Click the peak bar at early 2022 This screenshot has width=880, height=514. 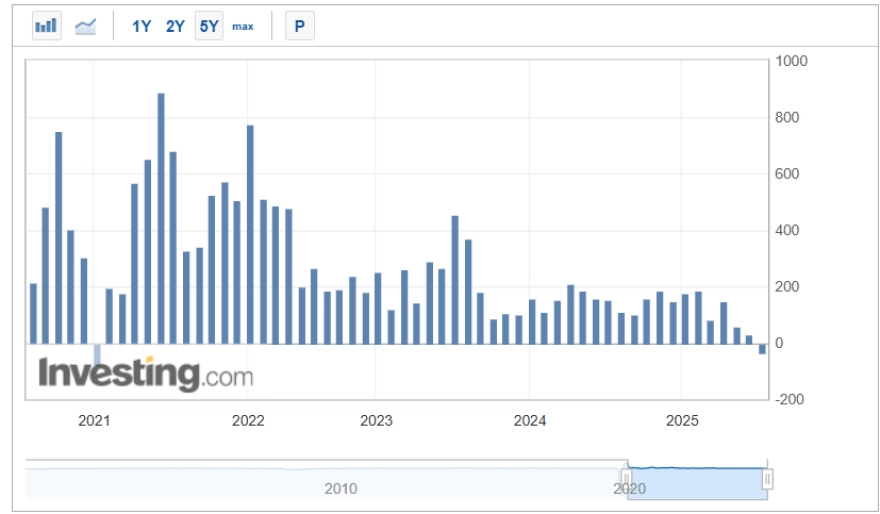pyautogui.click(x=250, y=234)
